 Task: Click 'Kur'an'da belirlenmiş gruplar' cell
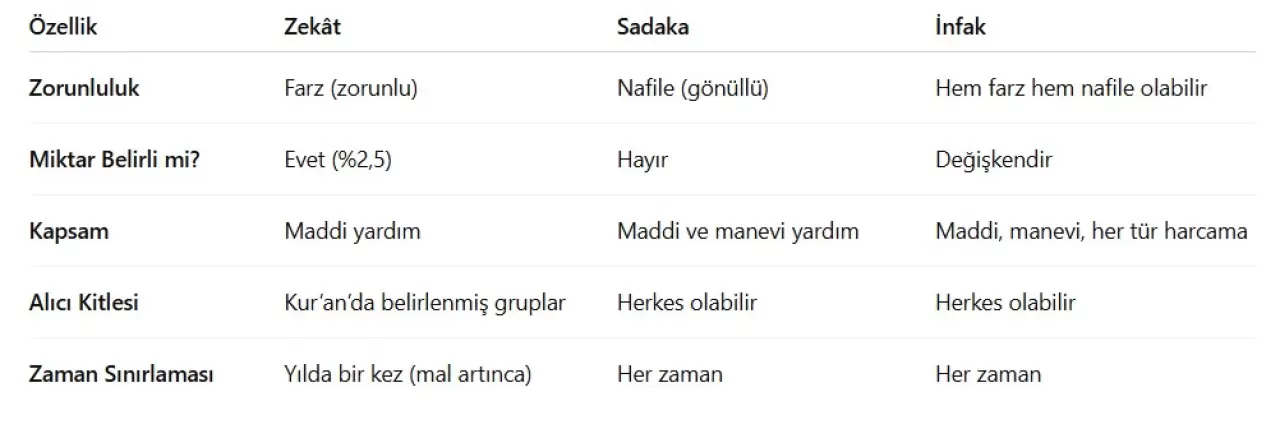coord(425,302)
